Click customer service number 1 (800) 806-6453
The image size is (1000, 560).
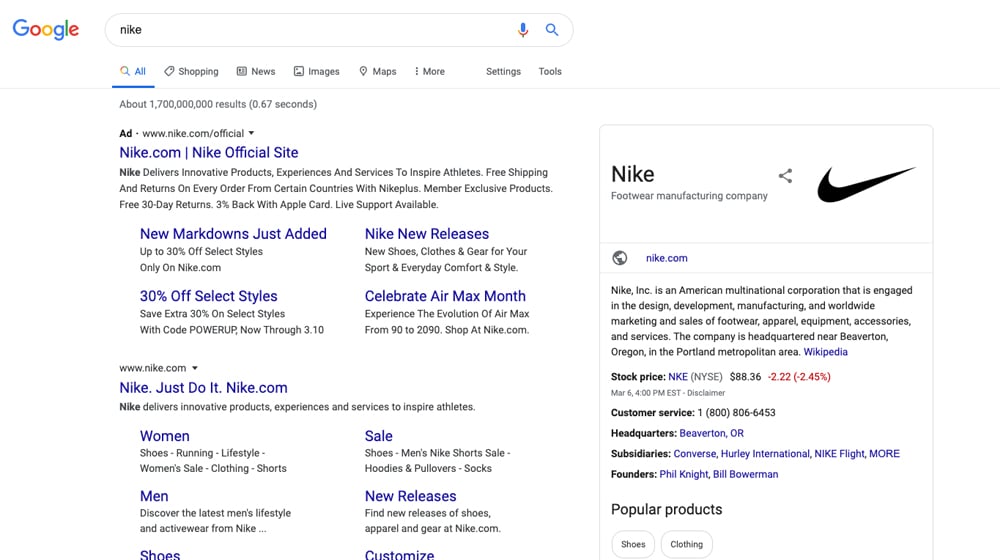point(737,413)
